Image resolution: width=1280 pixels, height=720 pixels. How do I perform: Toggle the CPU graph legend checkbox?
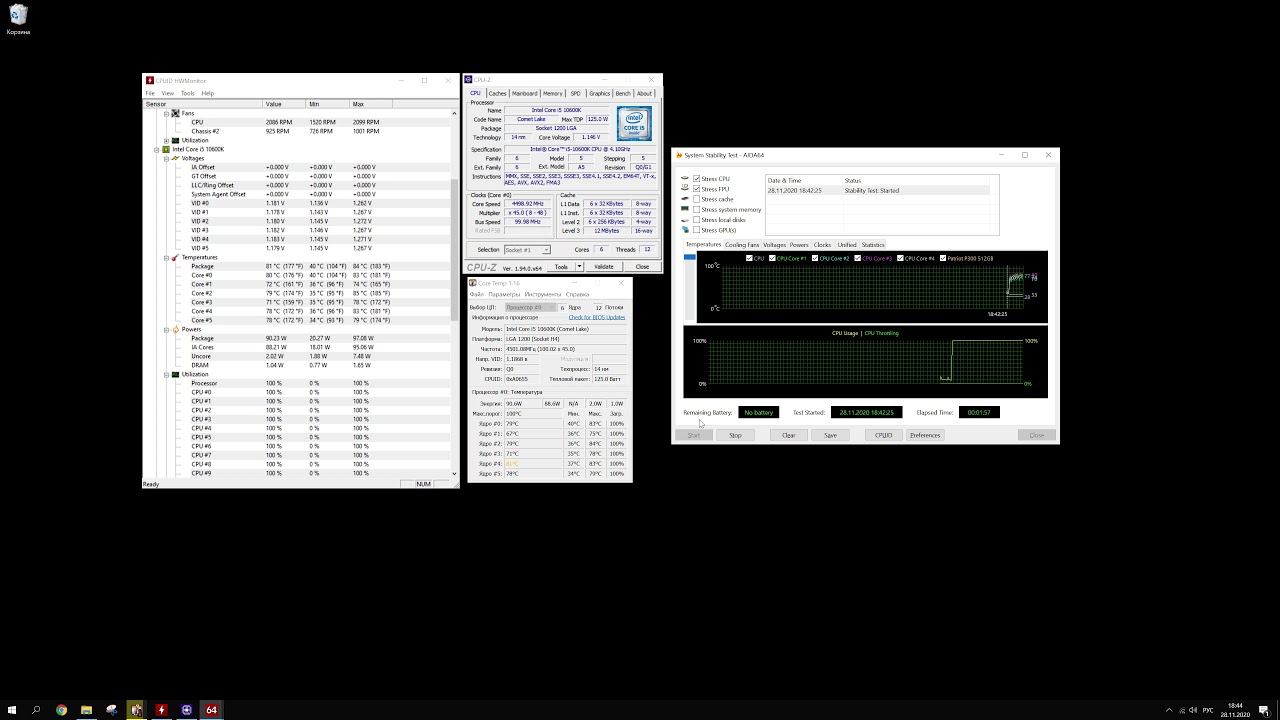749,258
